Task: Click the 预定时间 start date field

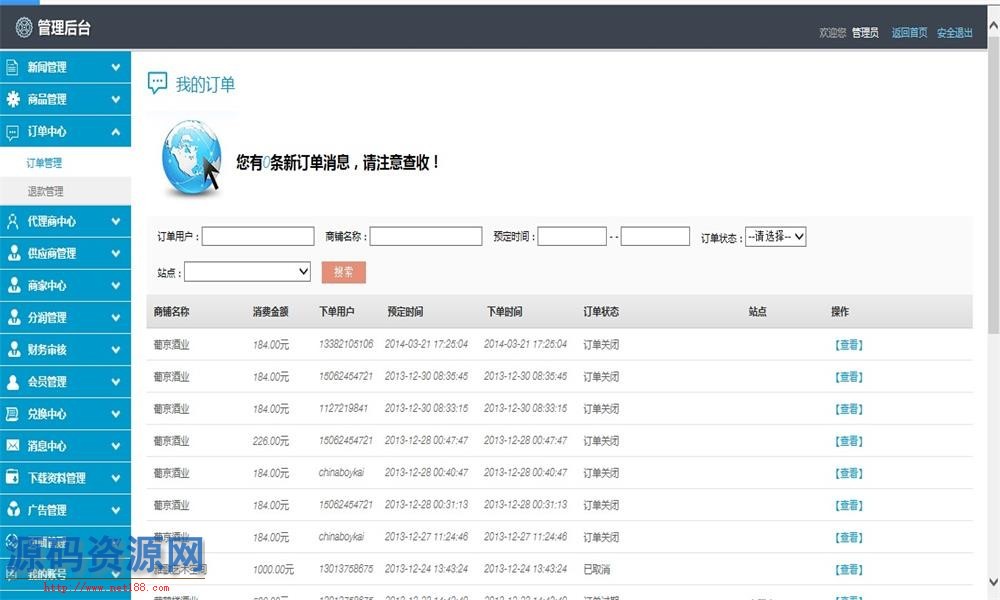Action: [572, 236]
